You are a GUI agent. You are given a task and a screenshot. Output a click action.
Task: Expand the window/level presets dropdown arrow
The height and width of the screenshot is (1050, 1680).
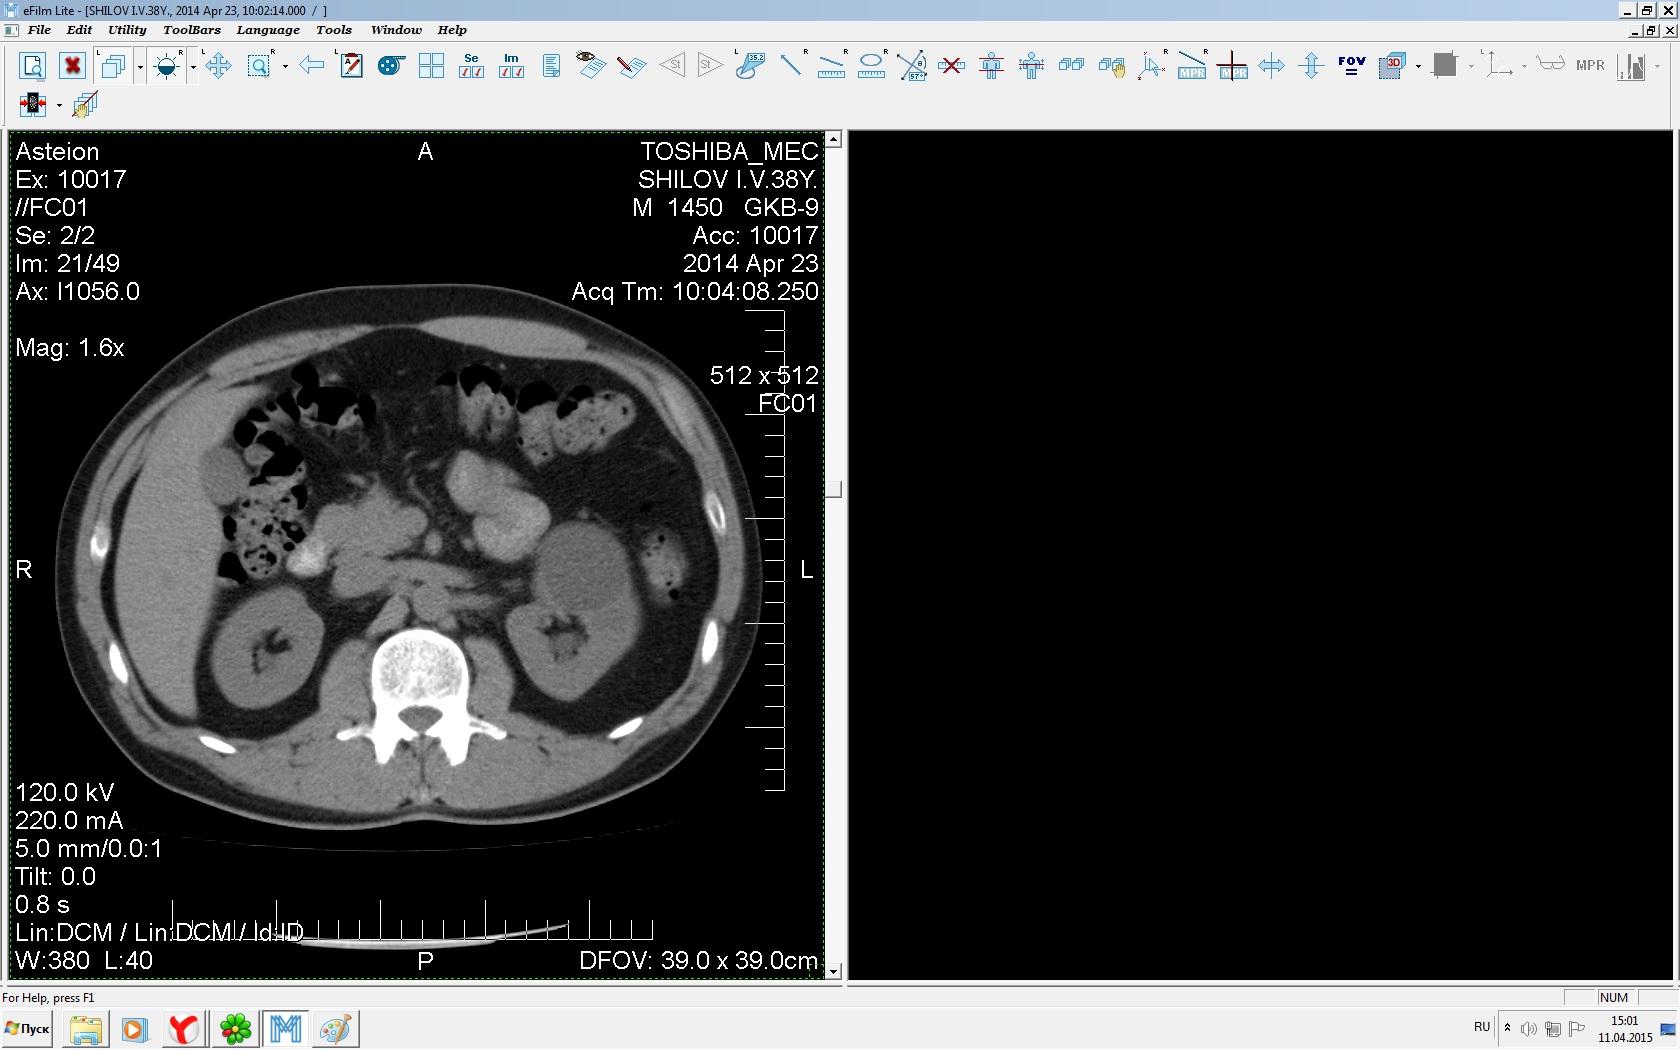(193, 67)
